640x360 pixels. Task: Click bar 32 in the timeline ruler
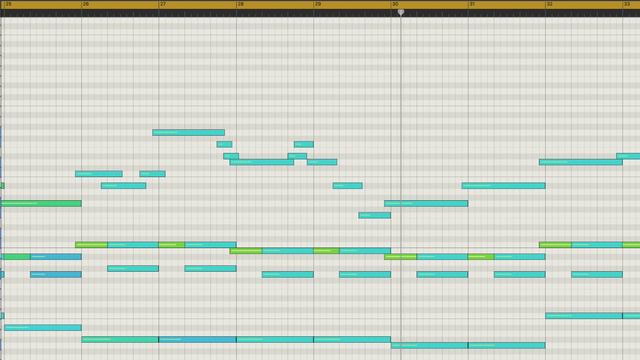[549, 4]
